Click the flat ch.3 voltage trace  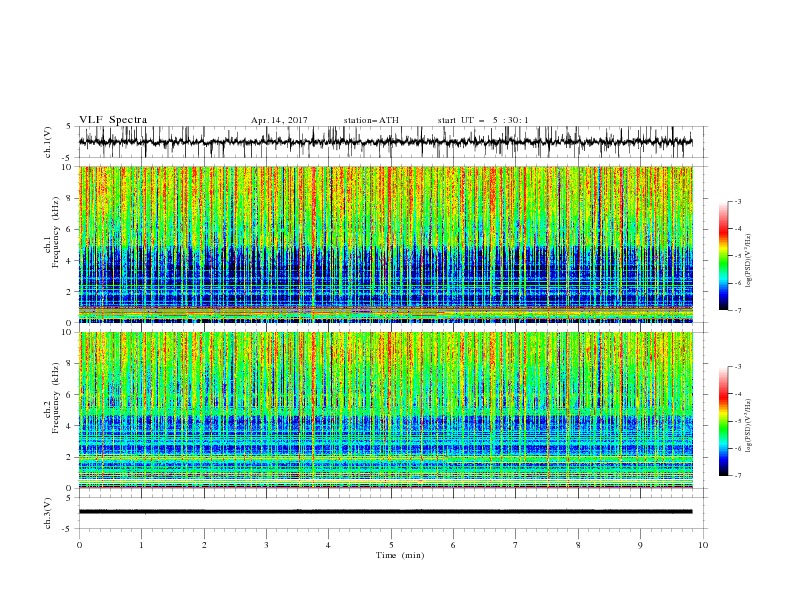click(x=385, y=512)
